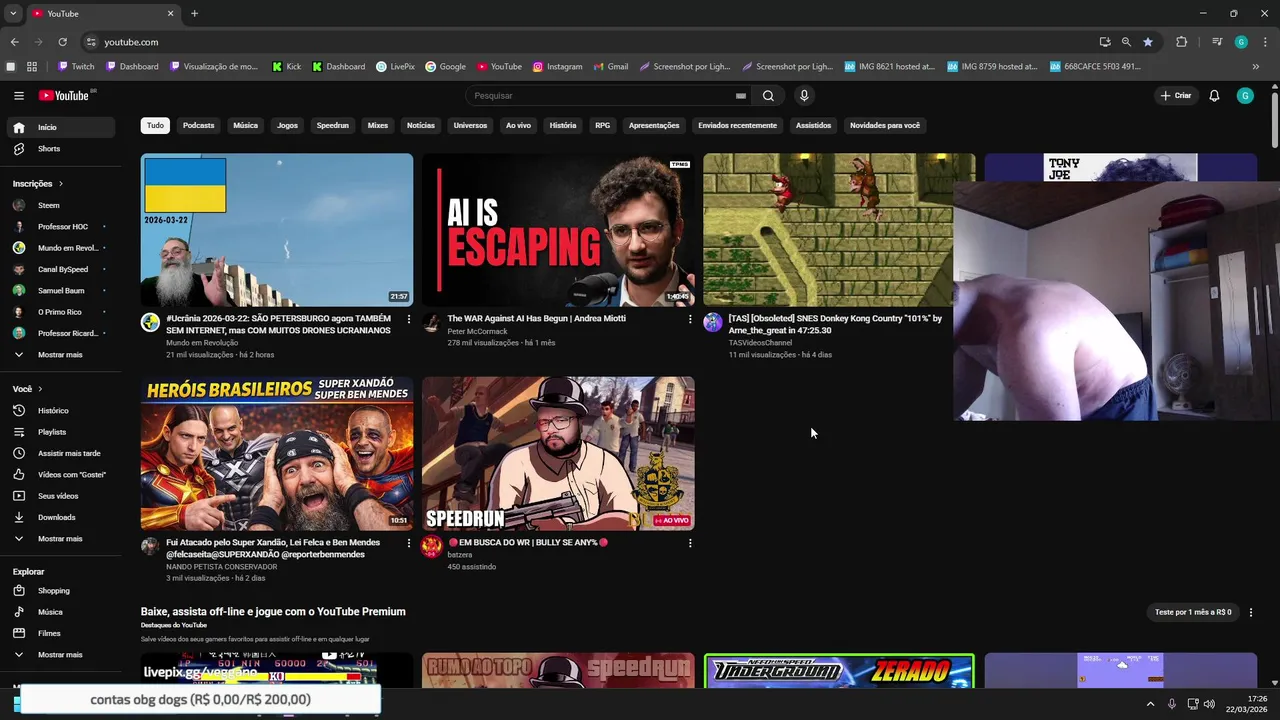Viewport: 1280px width, 720px height.
Task: Open TASVideosChannel channel link
Action: click(x=760, y=343)
